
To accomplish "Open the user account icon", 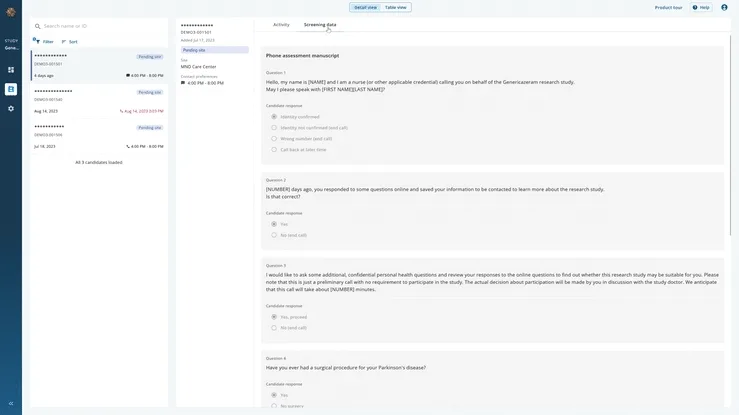I will click(x=724, y=8).
